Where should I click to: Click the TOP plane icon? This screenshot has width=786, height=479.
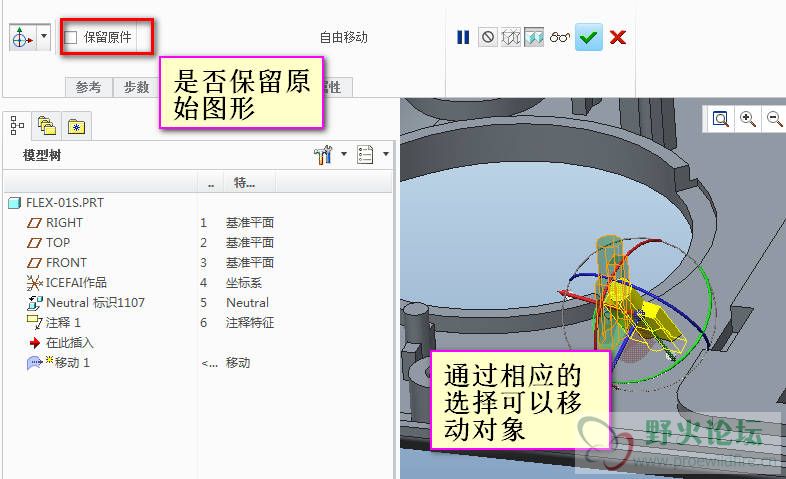tap(34, 243)
